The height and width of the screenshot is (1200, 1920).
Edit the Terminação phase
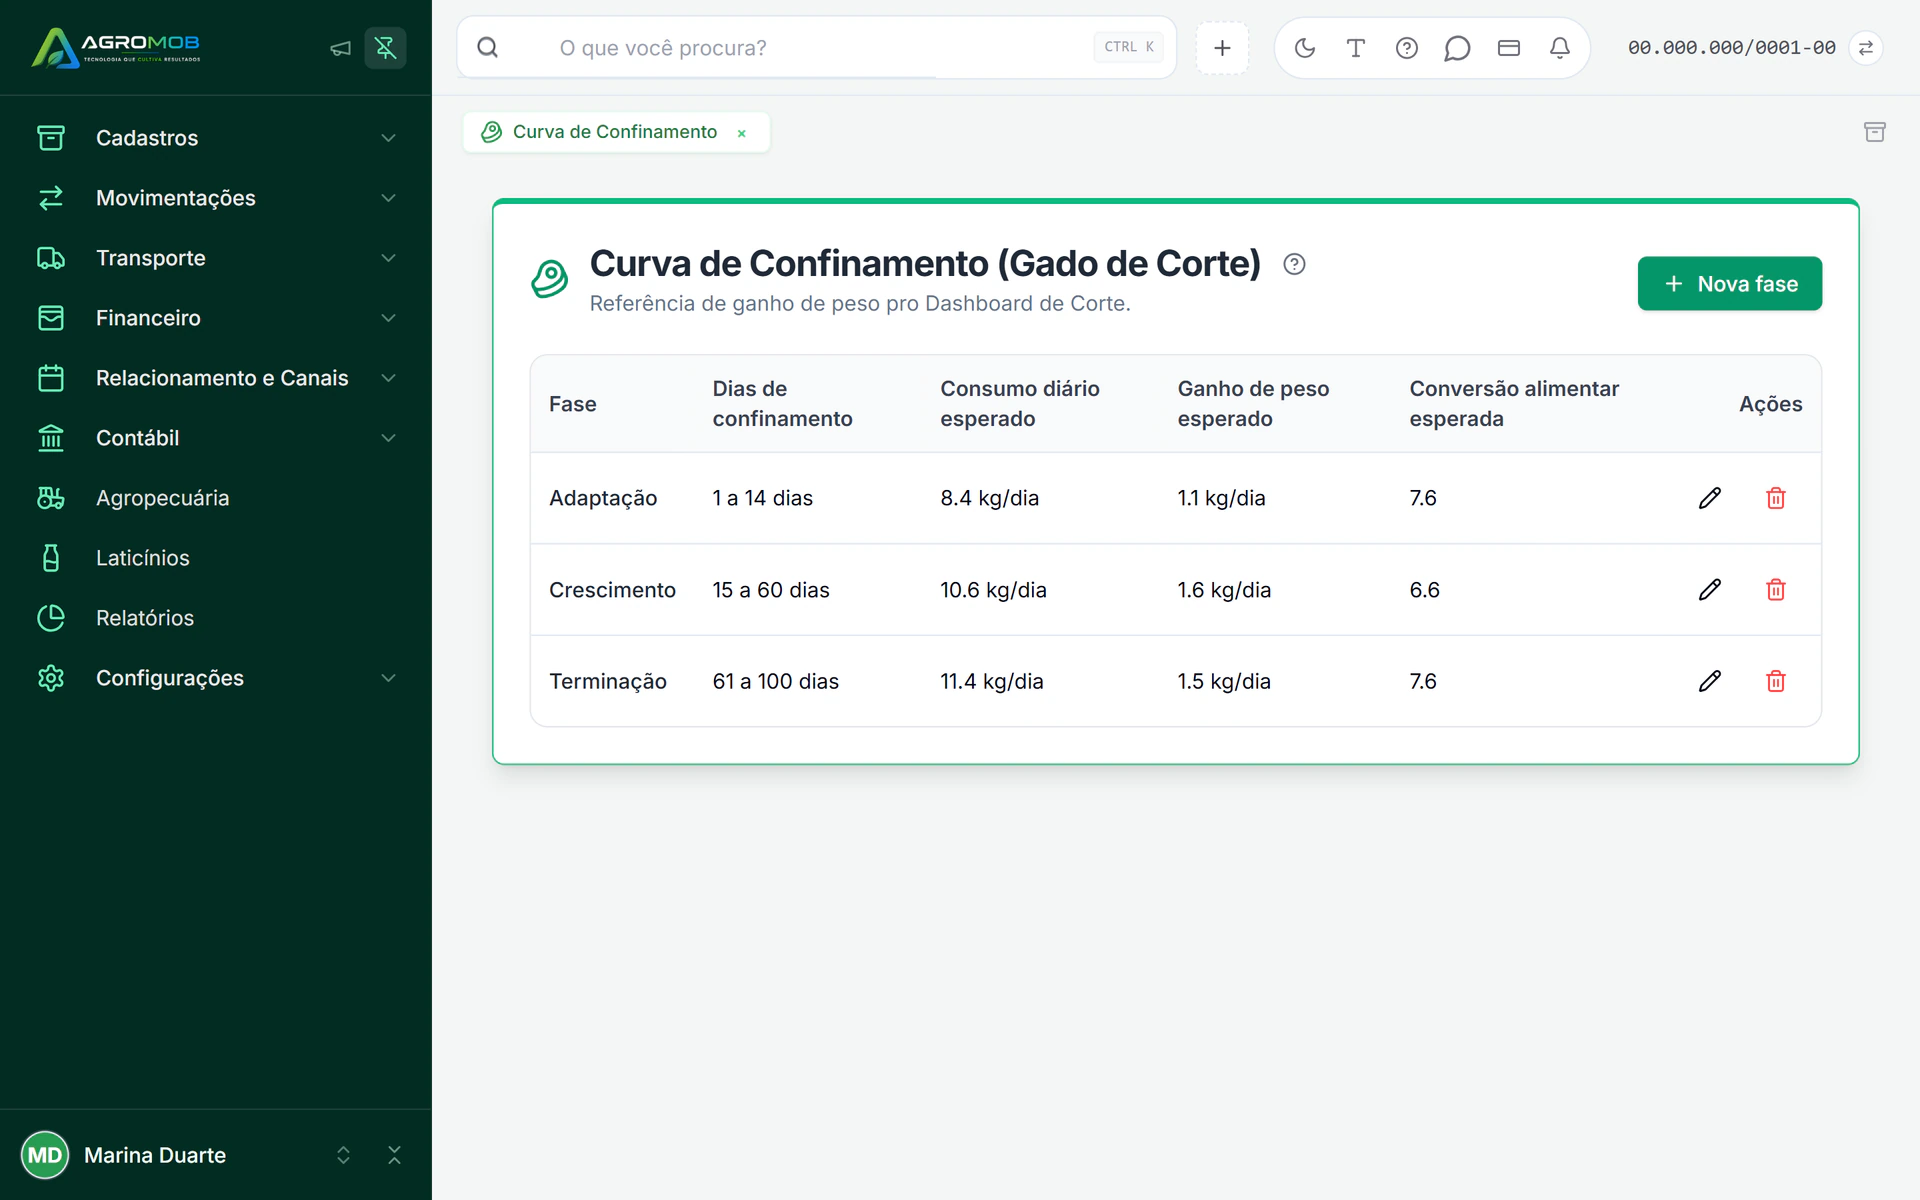pyautogui.click(x=1709, y=681)
